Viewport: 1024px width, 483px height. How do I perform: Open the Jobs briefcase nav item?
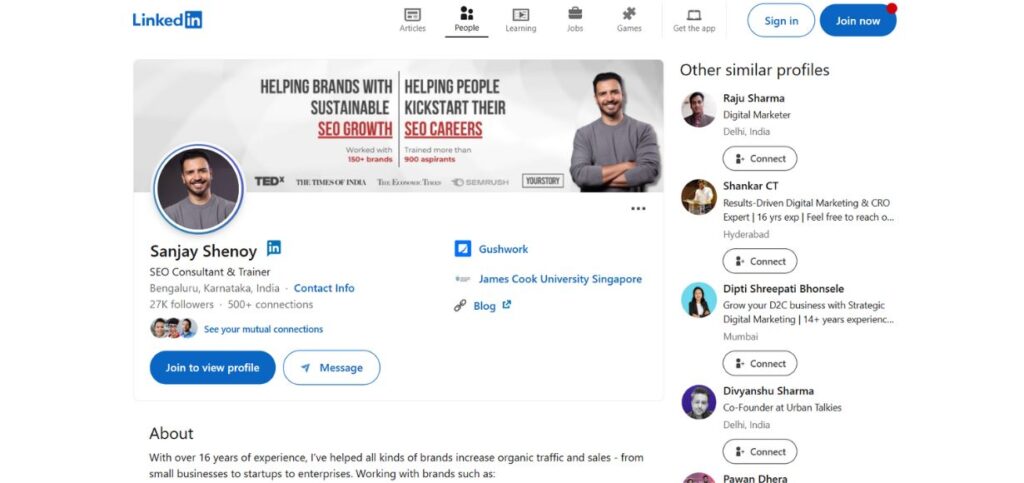575,20
